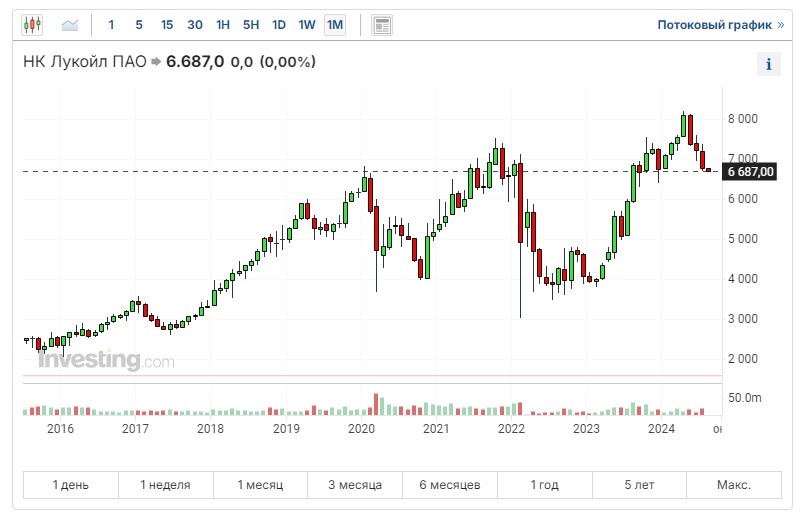Screen dimensions: 807x517
Task: Set the 15 minute interval
Action: pos(167,25)
